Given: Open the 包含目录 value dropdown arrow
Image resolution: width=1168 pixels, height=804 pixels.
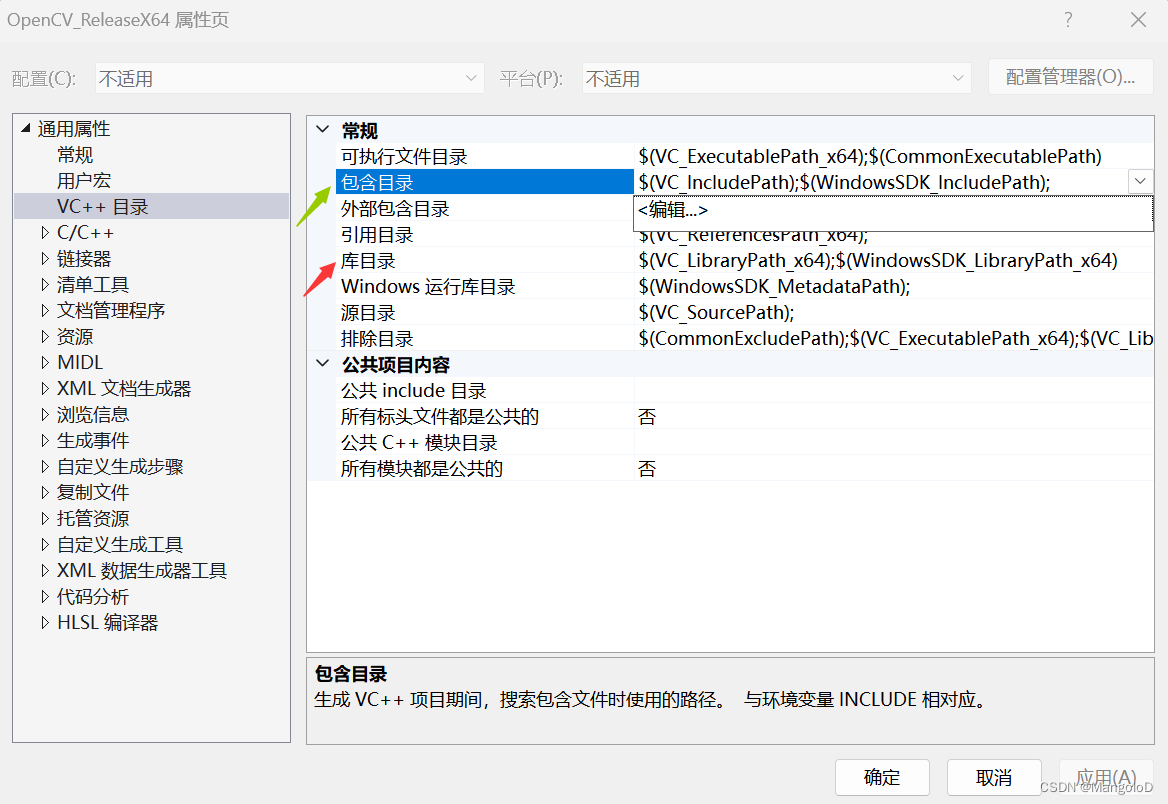Looking at the screenshot, I should [1140, 181].
